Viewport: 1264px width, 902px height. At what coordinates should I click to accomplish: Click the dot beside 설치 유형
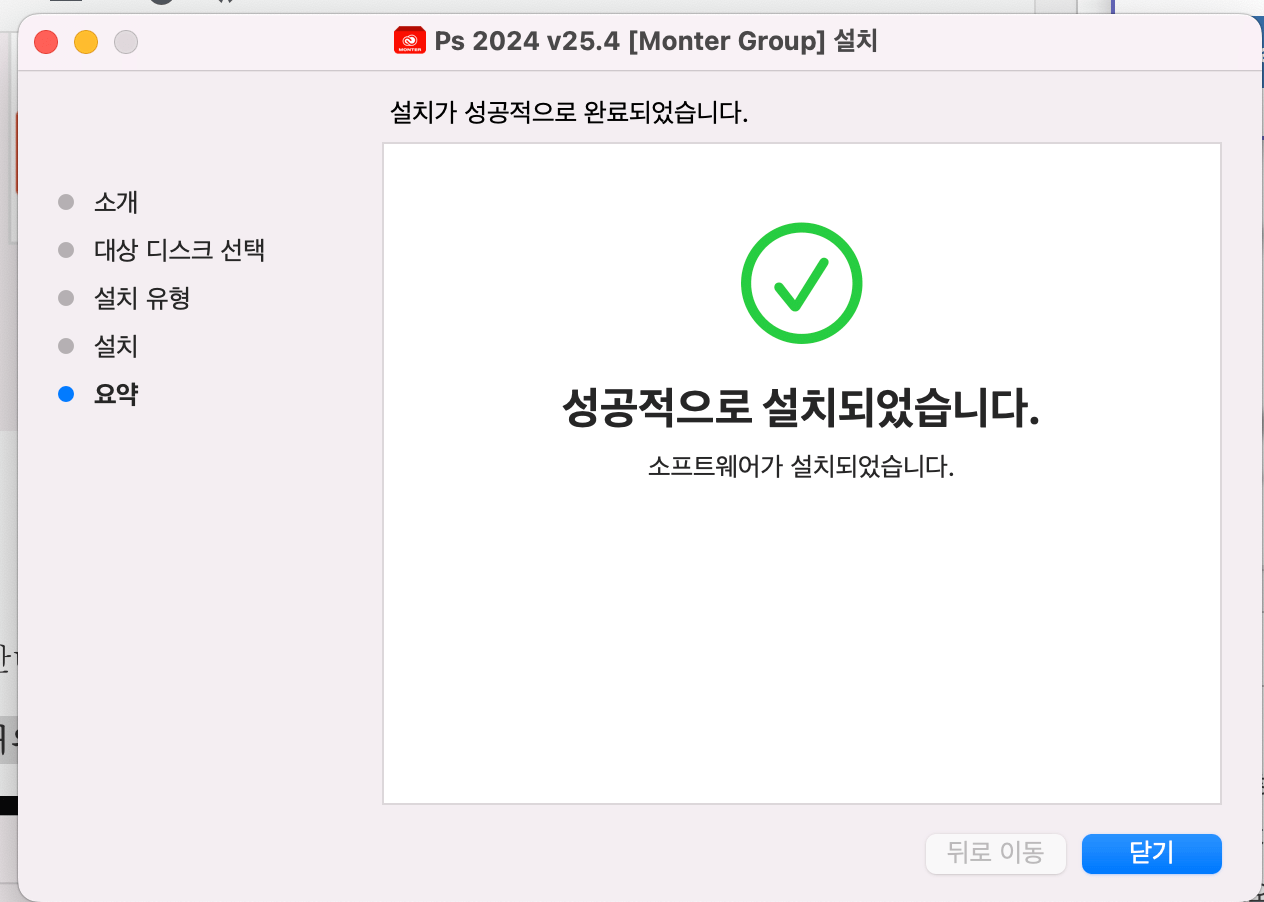(x=66, y=298)
